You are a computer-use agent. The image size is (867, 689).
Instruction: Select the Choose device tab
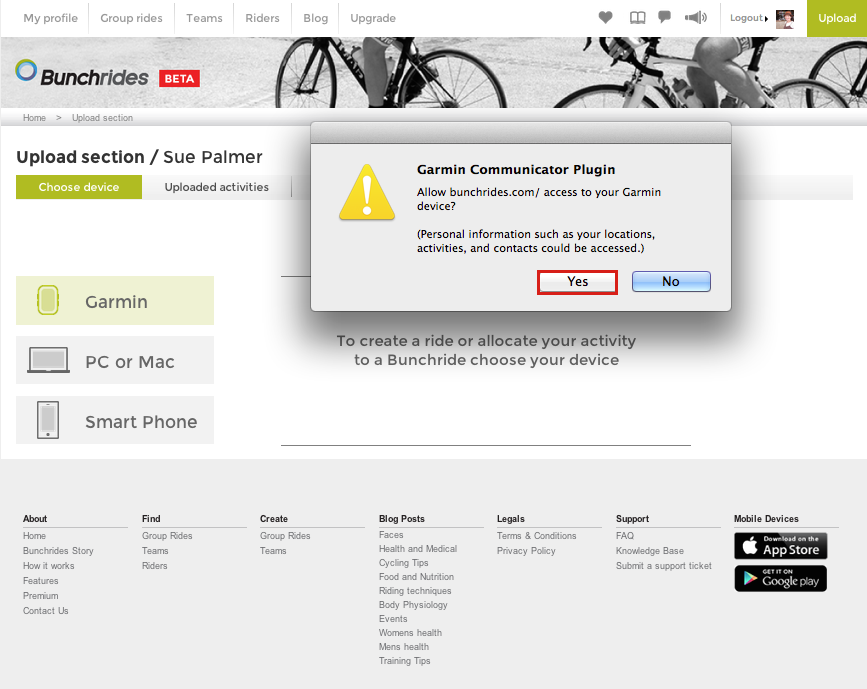pyautogui.click(x=79, y=187)
